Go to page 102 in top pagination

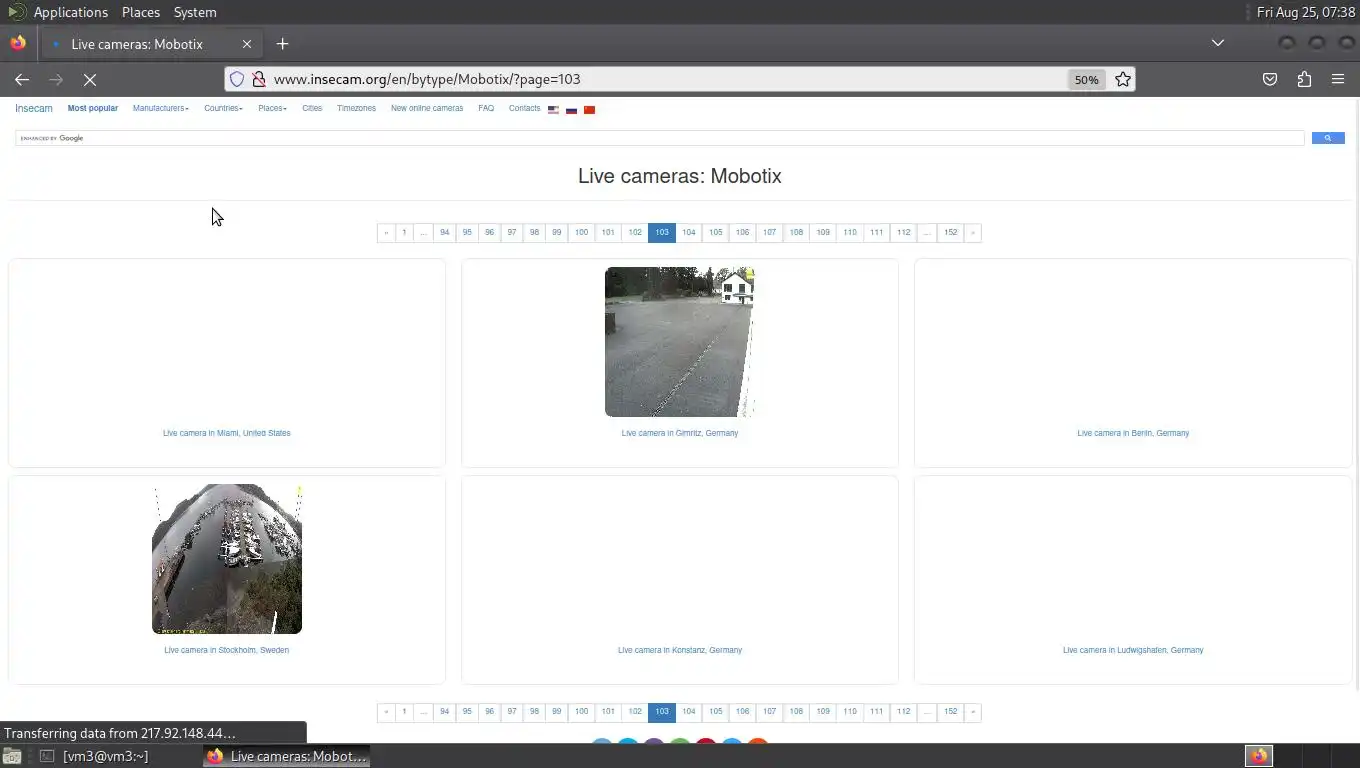(x=635, y=232)
